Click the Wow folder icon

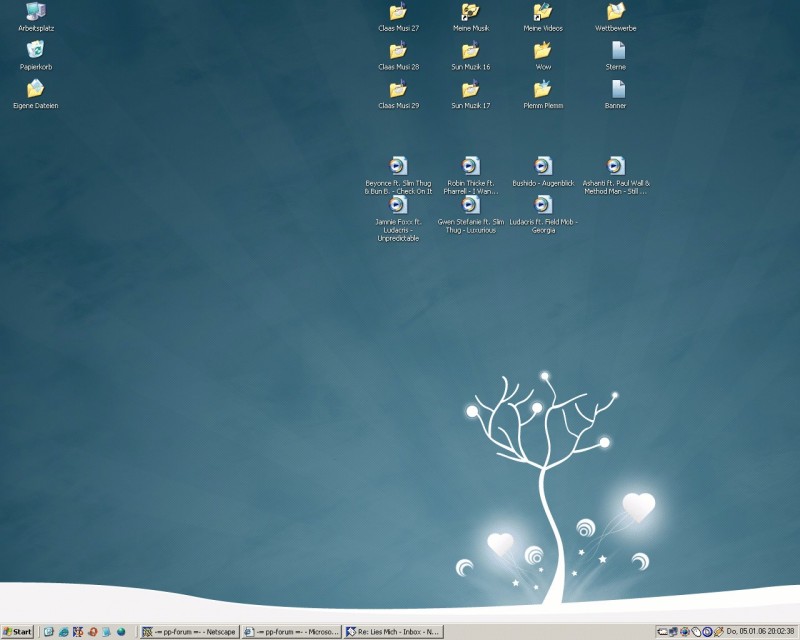point(543,51)
